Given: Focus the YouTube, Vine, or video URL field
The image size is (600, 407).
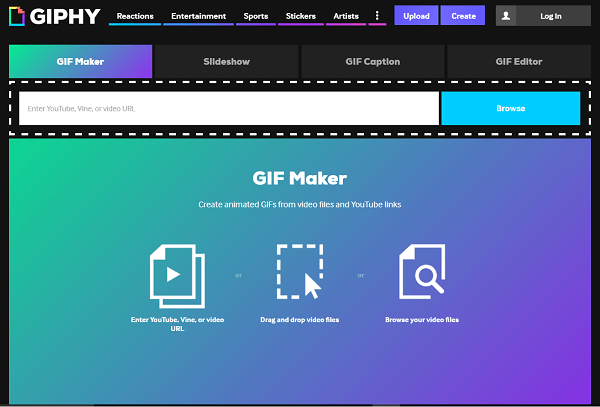Looking at the screenshot, I should pos(229,108).
